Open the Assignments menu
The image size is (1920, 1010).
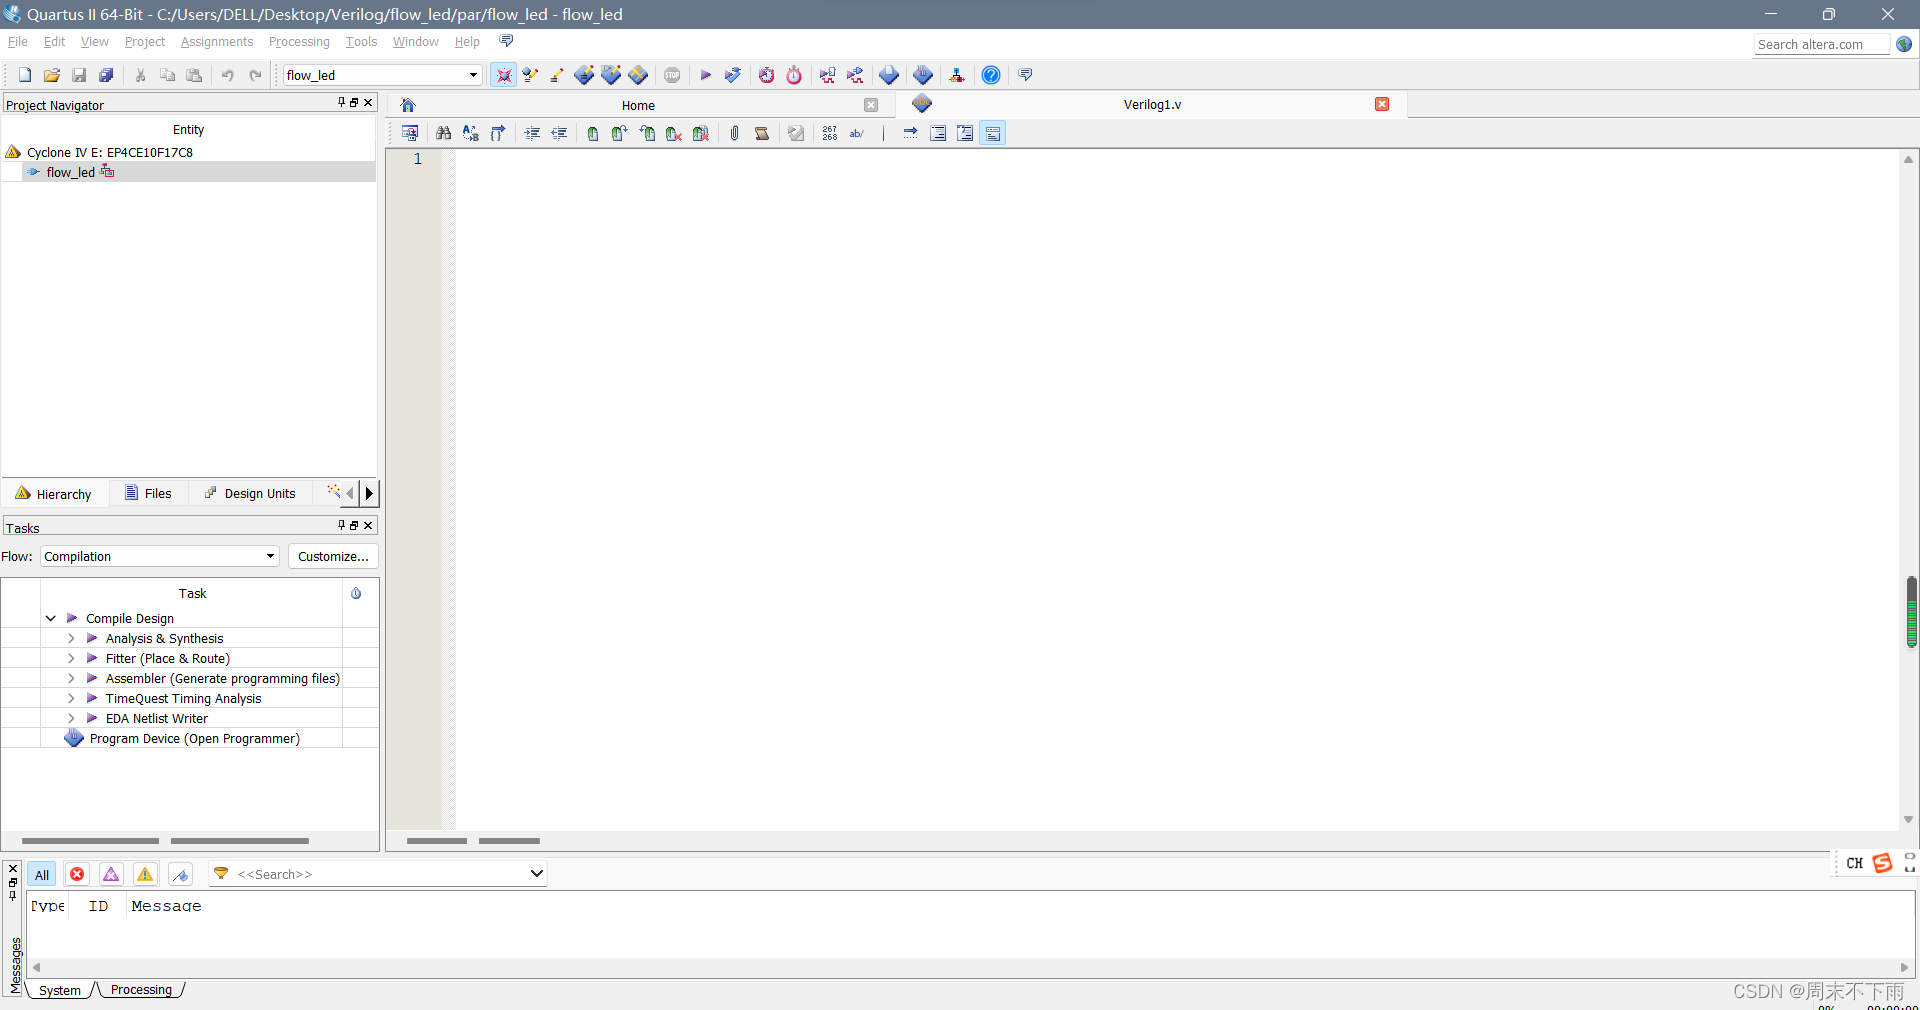tap(217, 42)
